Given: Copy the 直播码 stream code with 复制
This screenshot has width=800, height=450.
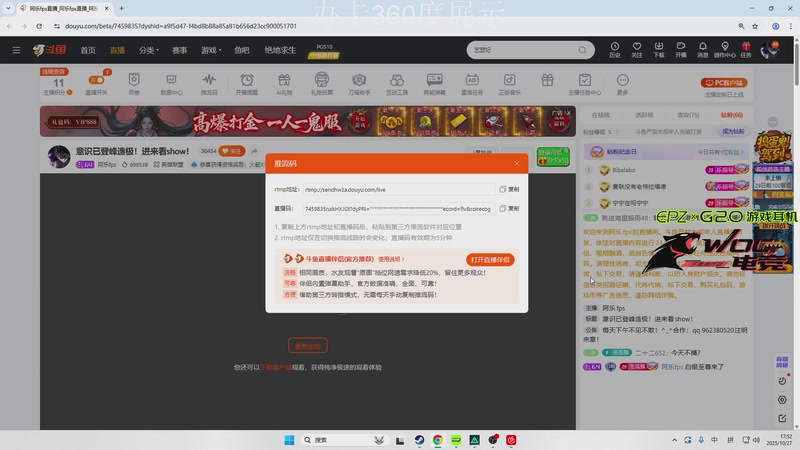Looking at the screenshot, I should point(509,209).
